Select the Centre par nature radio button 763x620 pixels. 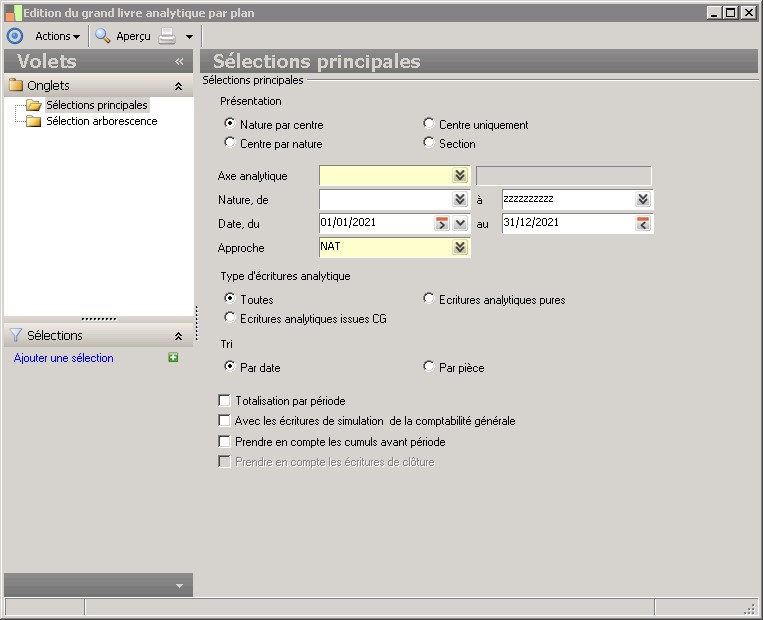[x=230, y=144]
